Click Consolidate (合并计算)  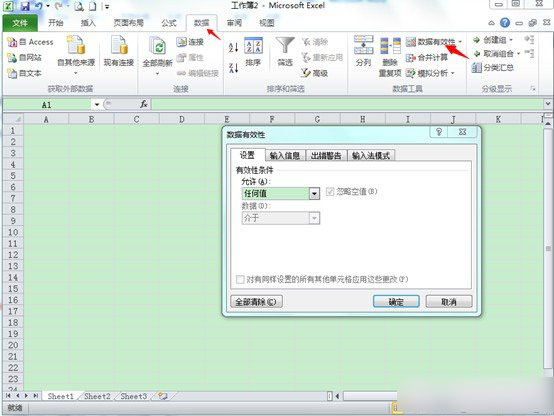tap(427, 58)
